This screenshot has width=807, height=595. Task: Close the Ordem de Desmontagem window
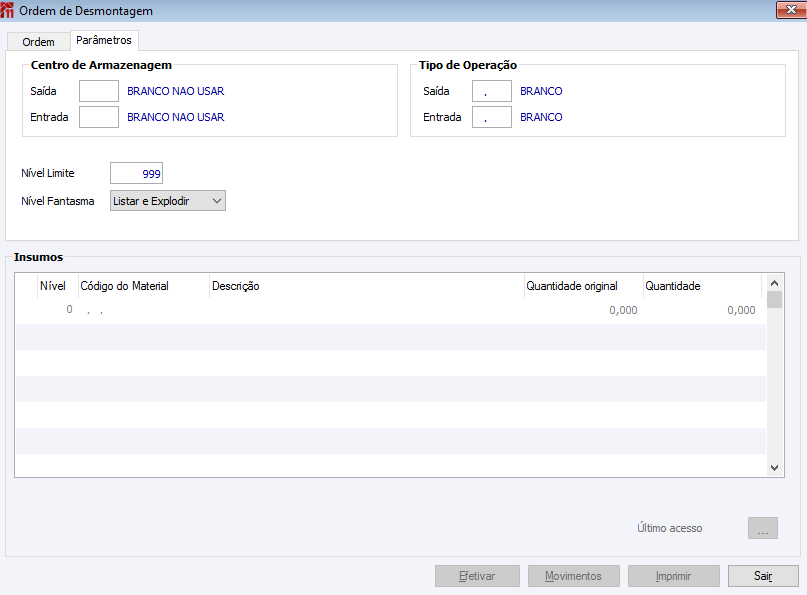(x=791, y=10)
